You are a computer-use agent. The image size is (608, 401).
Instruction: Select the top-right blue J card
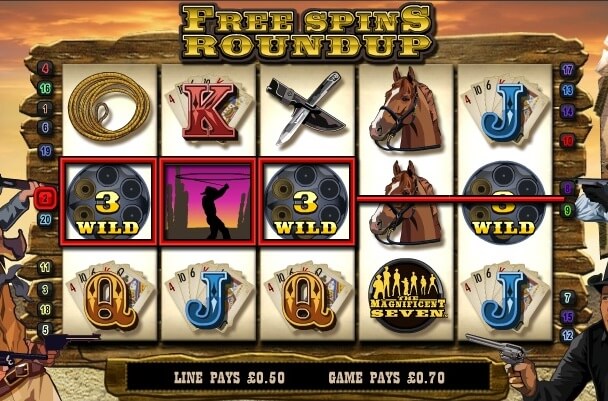504,108
